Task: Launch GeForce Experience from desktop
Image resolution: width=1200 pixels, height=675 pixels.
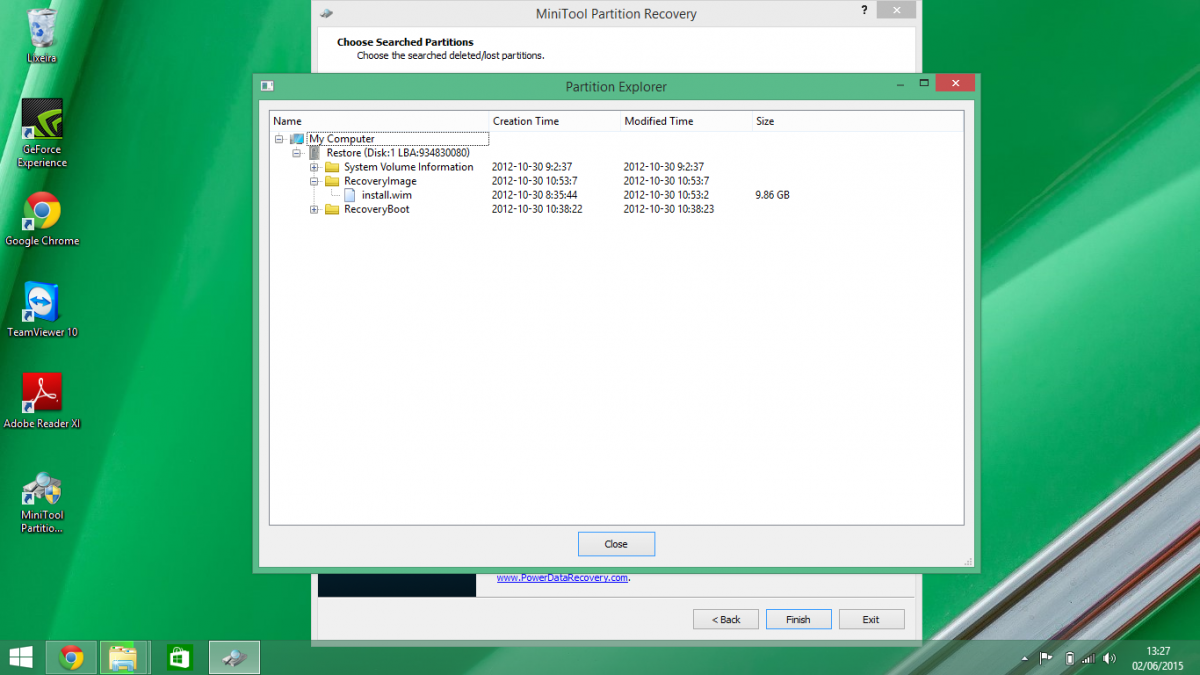Action: pyautogui.click(x=42, y=133)
